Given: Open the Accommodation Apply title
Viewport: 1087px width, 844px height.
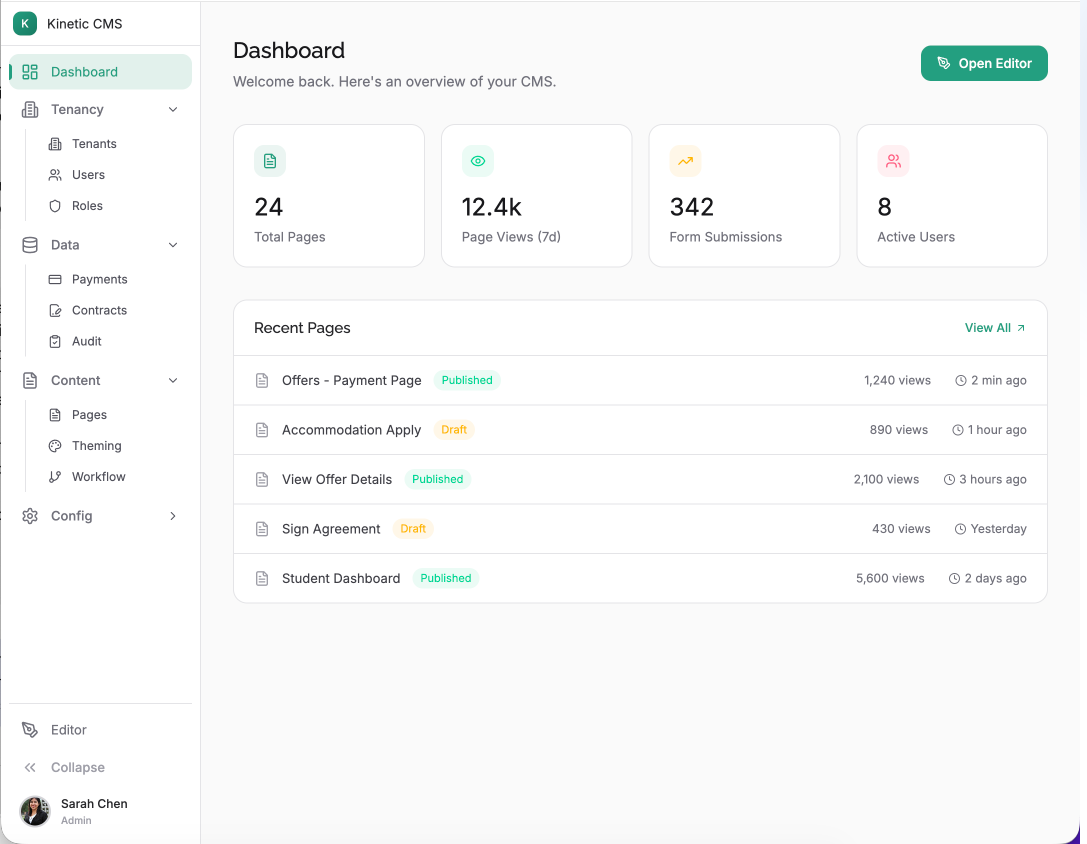Looking at the screenshot, I should pos(351,430).
